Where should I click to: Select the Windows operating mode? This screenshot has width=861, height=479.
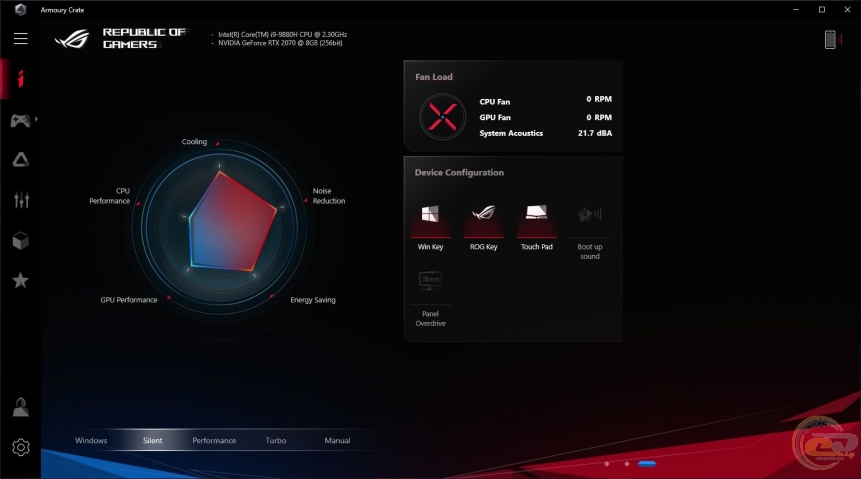[x=91, y=441]
